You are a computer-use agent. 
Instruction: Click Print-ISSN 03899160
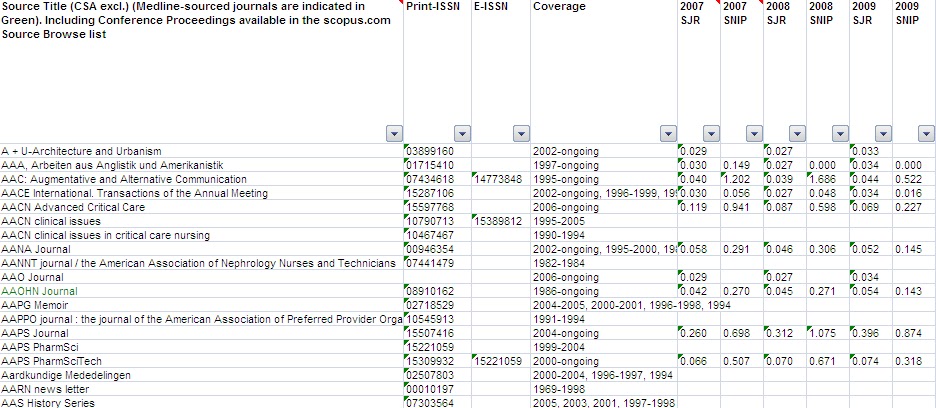(x=437, y=151)
